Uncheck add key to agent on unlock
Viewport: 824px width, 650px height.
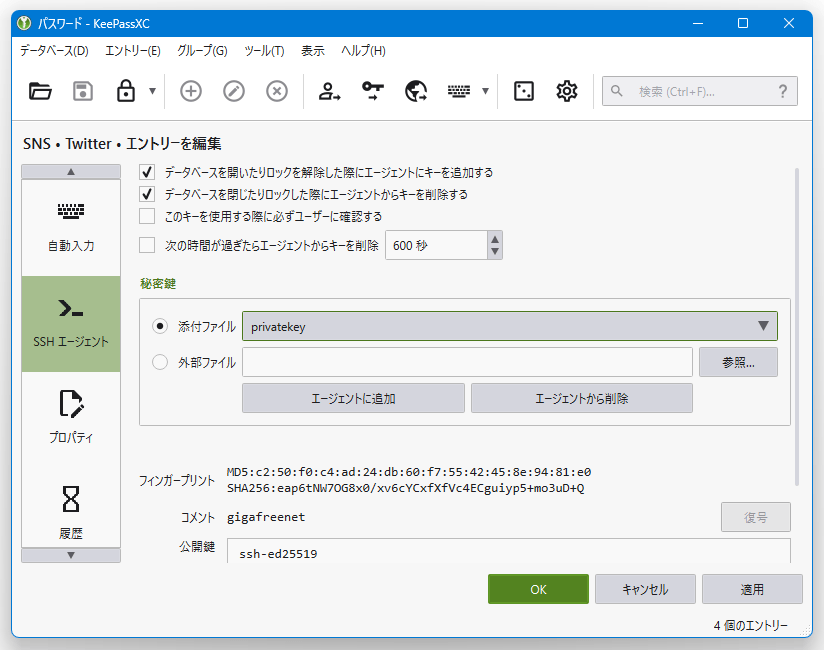coord(147,172)
